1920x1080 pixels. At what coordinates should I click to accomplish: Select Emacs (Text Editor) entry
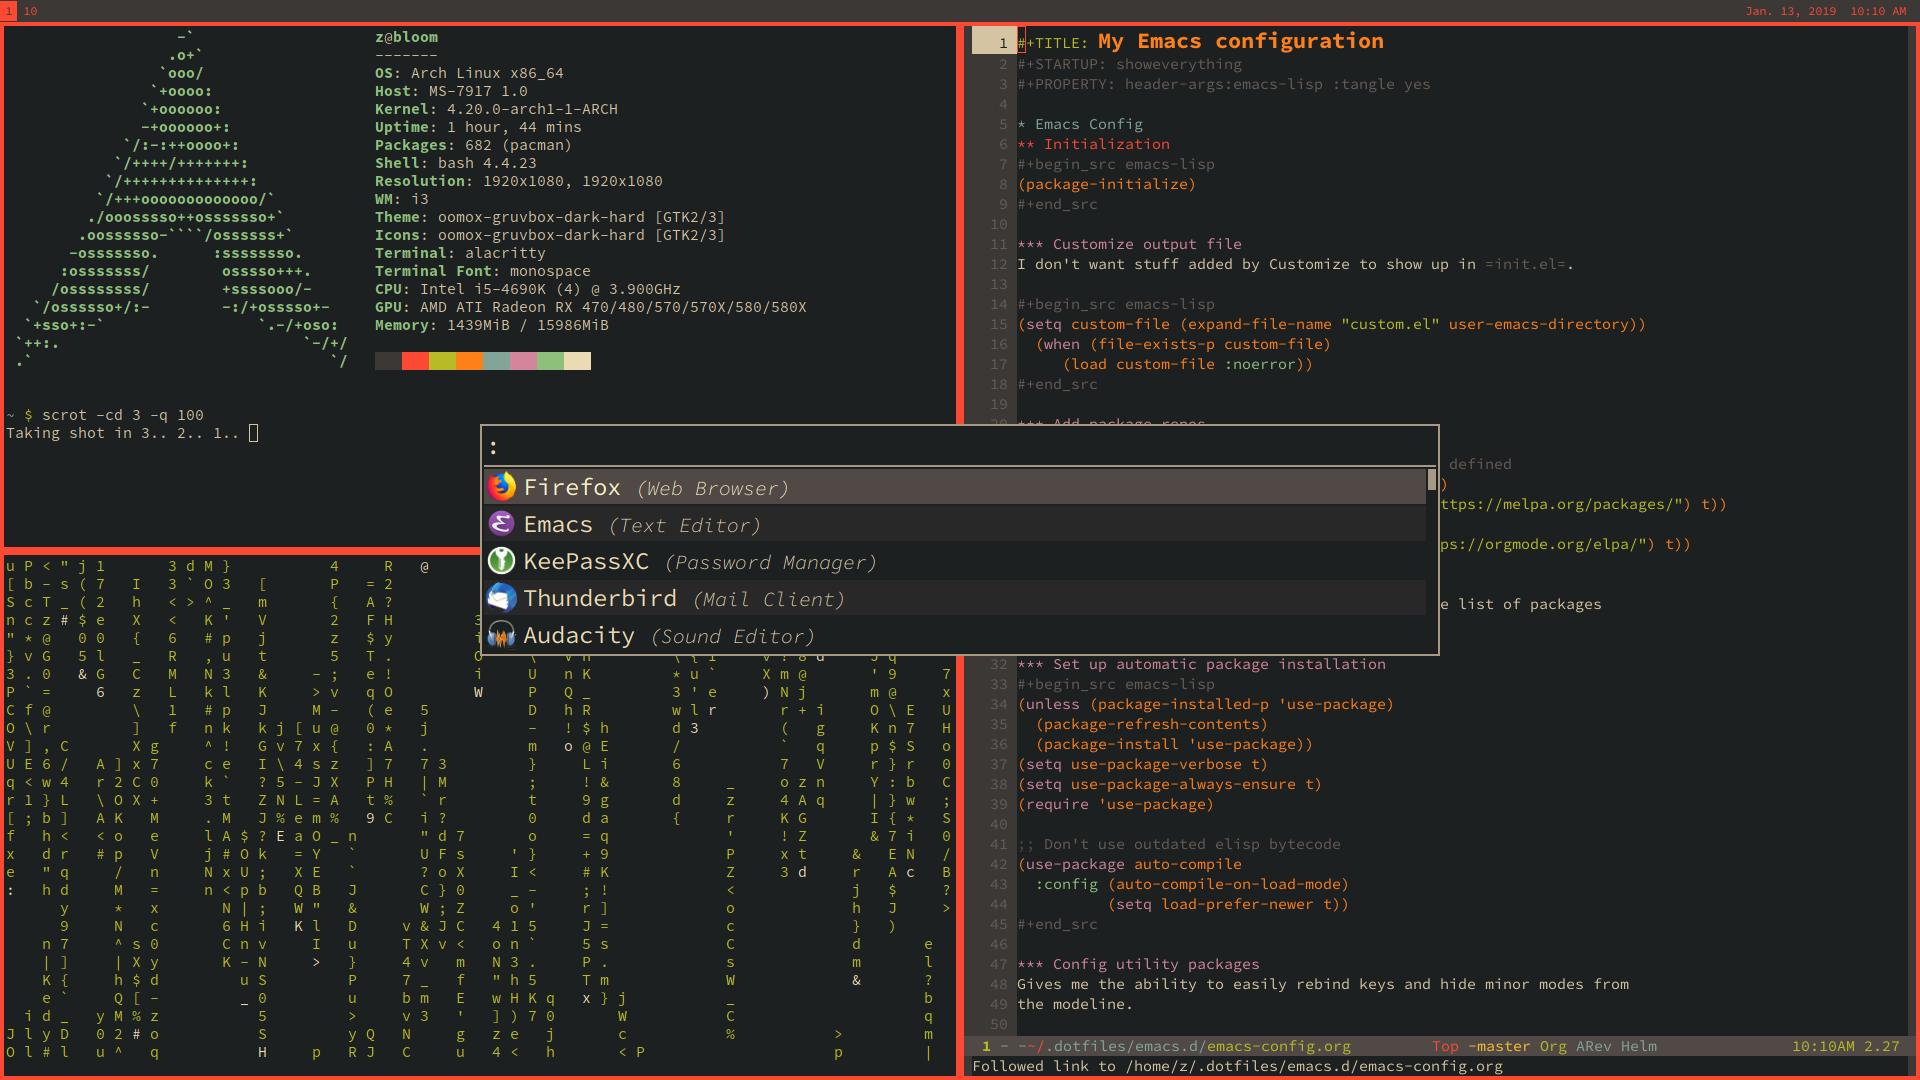point(955,524)
